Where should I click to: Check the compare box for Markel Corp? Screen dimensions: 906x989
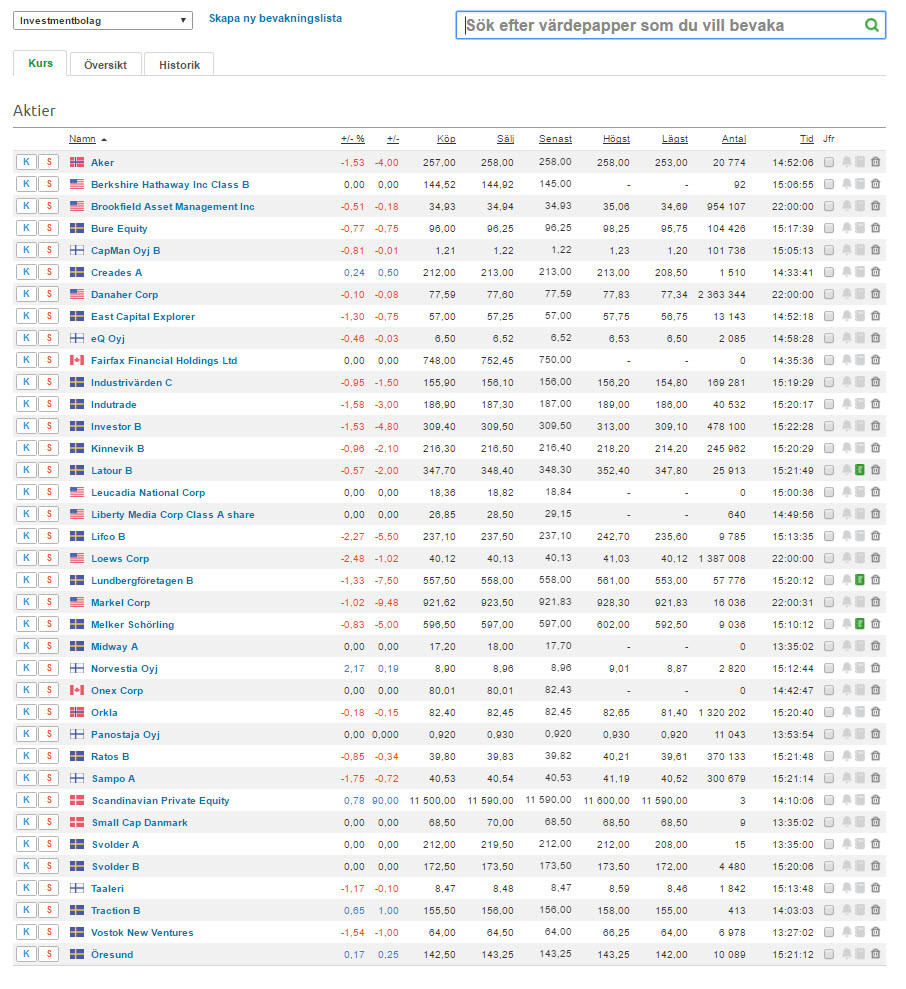(829, 602)
